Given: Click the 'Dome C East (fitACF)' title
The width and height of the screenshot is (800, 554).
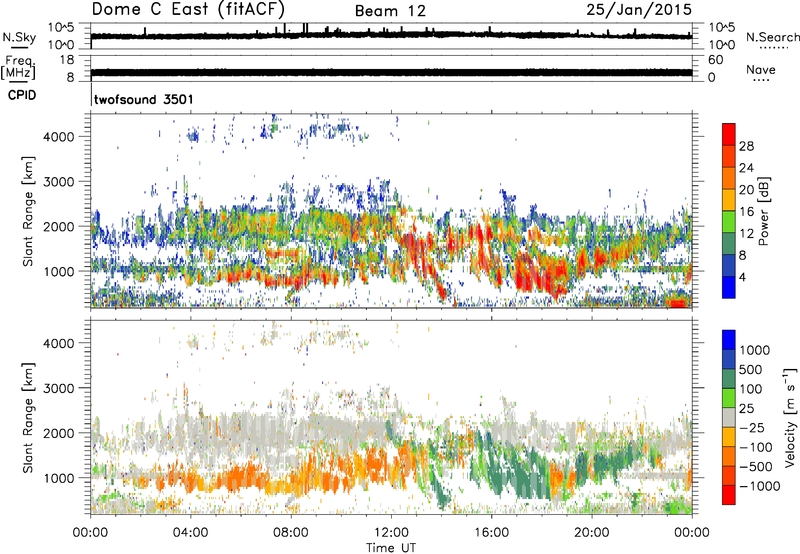Looking at the screenshot, I should click(x=188, y=9).
